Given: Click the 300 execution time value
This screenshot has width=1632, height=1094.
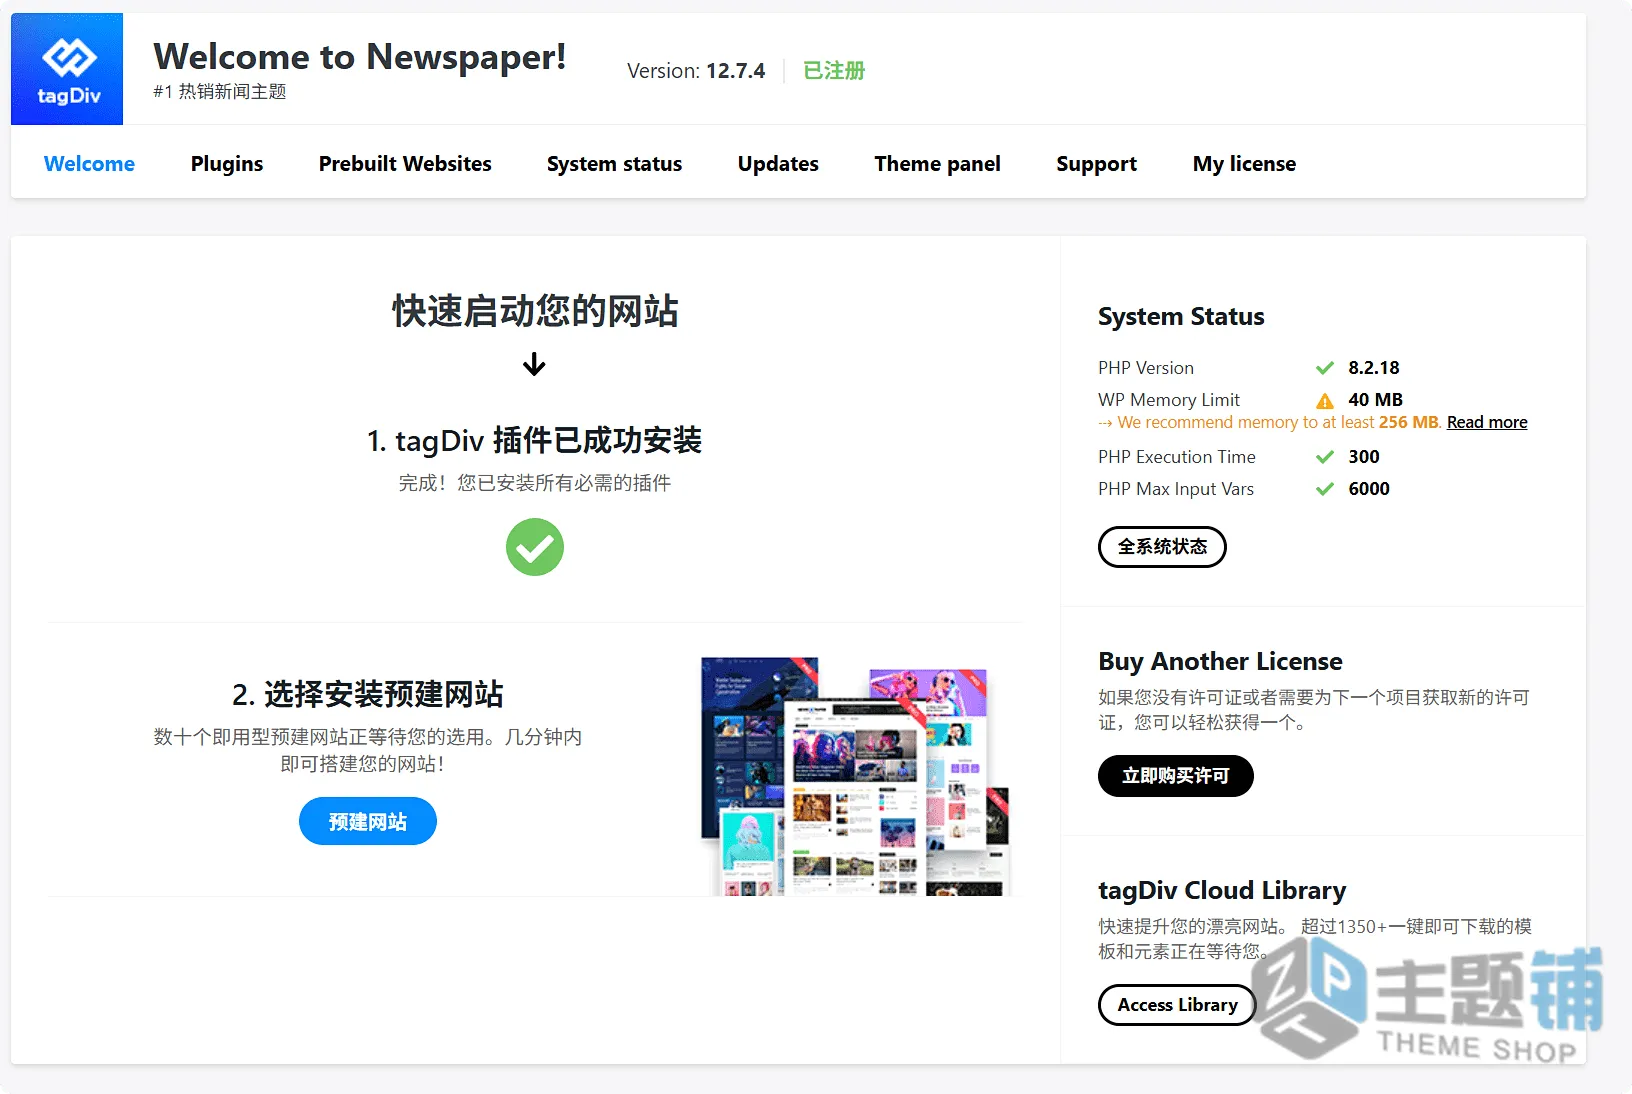Looking at the screenshot, I should [1364, 457].
